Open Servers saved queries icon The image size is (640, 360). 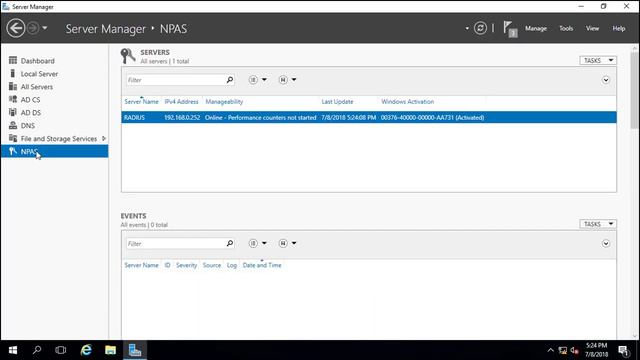(283, 80)
